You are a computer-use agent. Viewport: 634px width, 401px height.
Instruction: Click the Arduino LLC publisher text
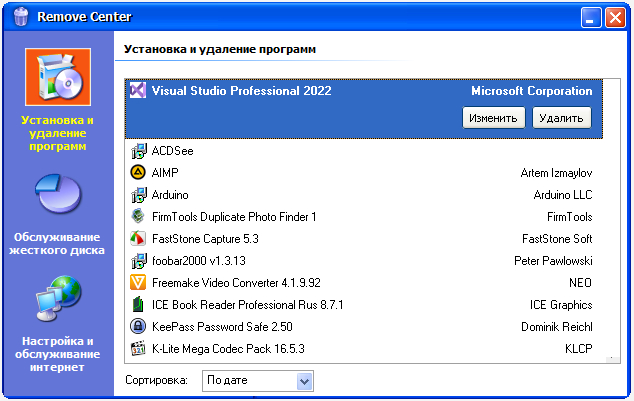pyautogui.click(x=563, y=195)
